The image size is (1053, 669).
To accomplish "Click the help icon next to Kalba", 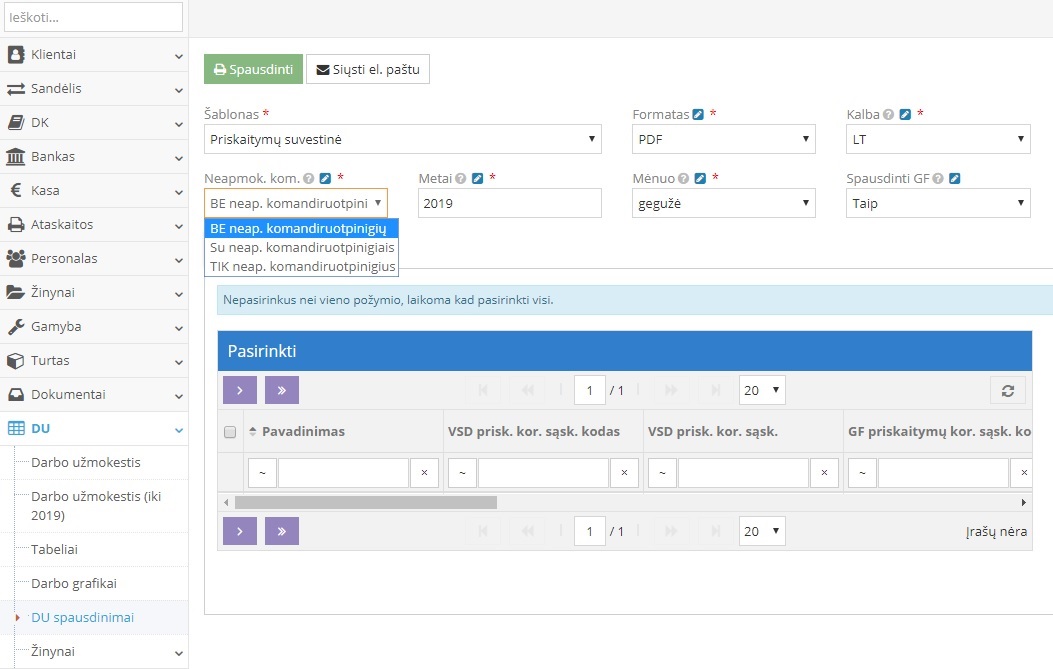I will point(889,115).
